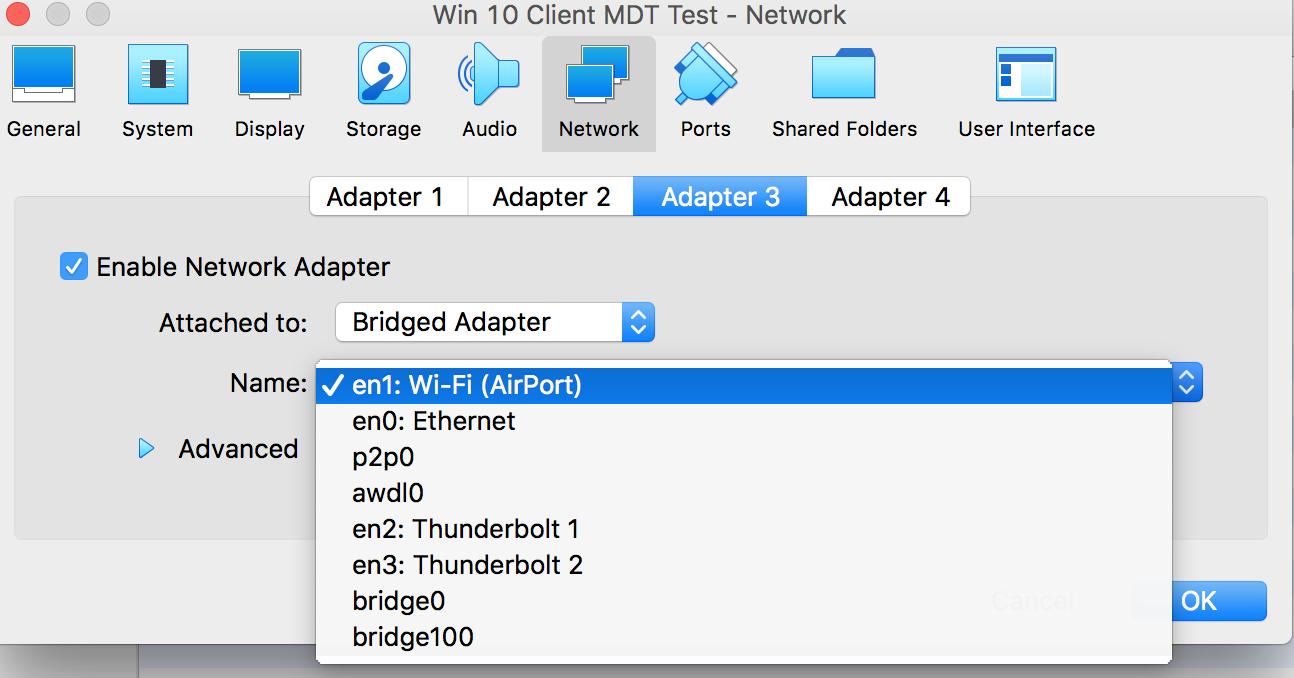Open the Attached to Bridged Adapter dropdown
This screenshot has height=678, width=1294.
pos(495,322)
